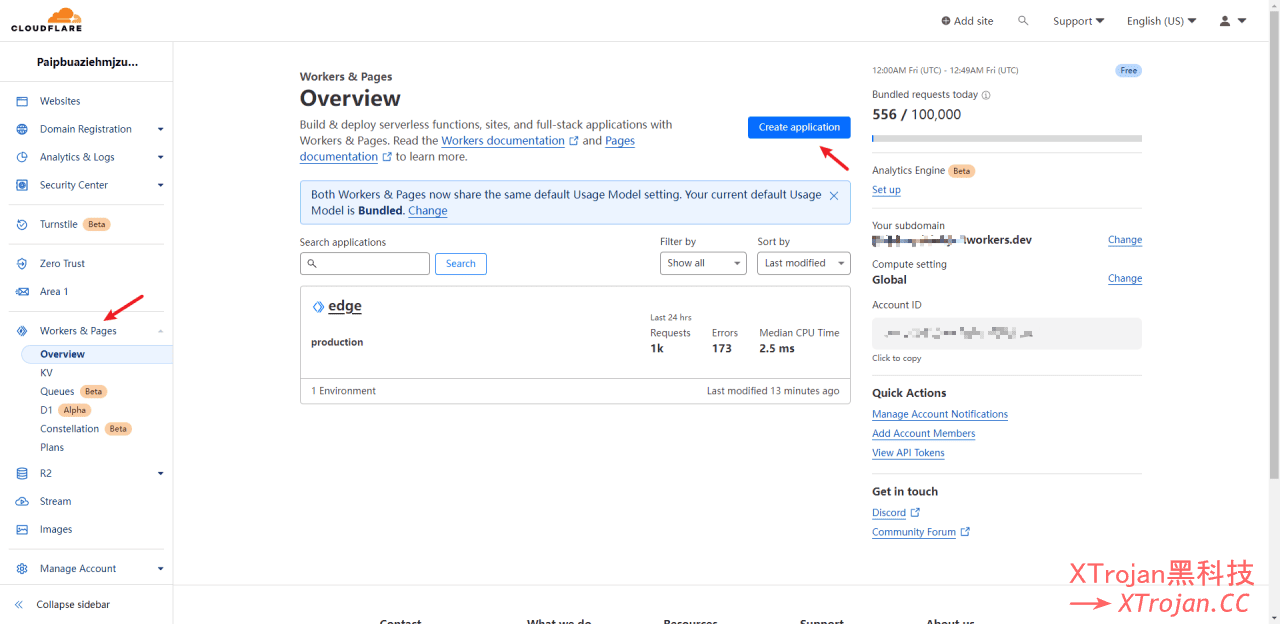Click the Create application button
This screenshot has height=624, width=1280.
pos(799,127)
